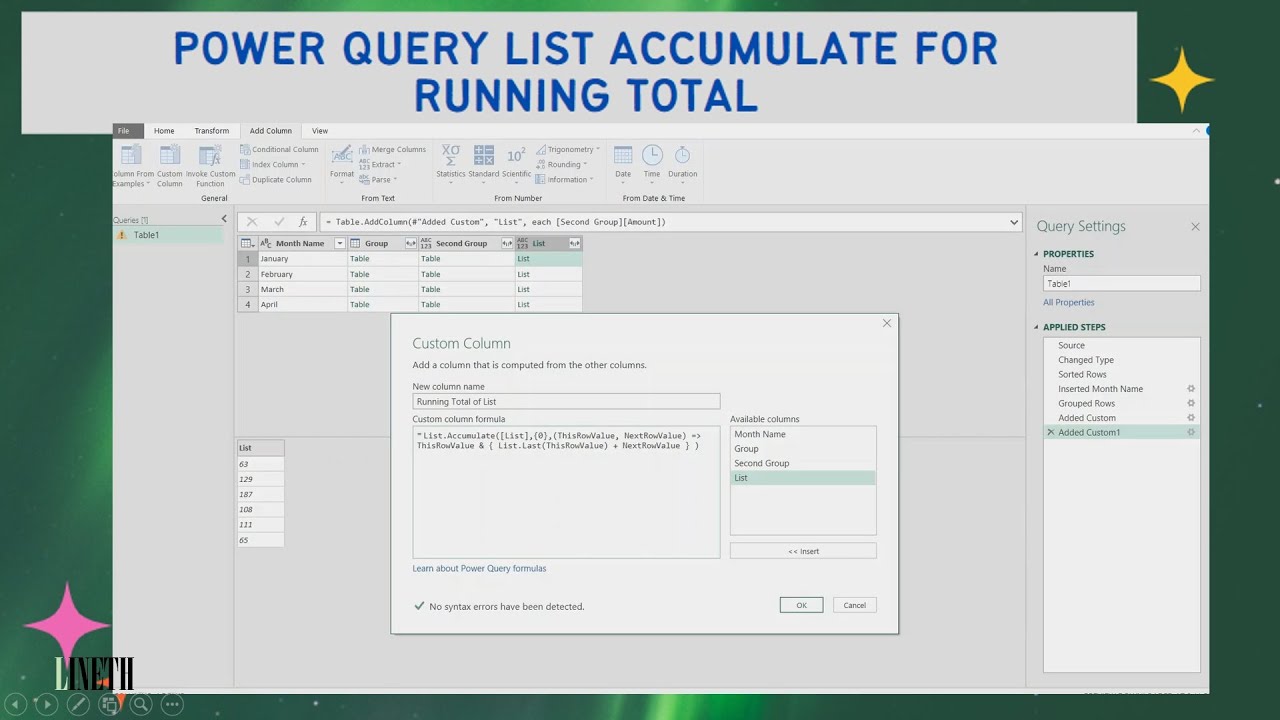1280x720 pixels.
Task: Open settings gear for Grouped Rows step
Action: pyautogui.click(x=1191, y=403)
